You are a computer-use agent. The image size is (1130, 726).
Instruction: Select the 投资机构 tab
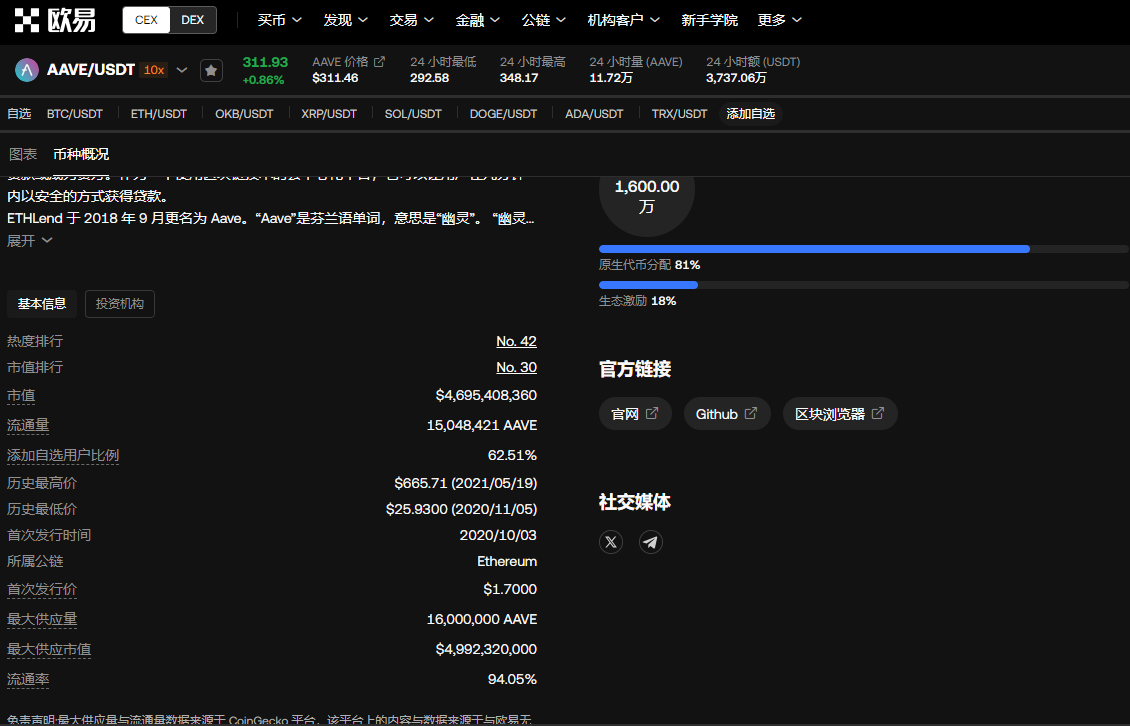tap(120, 304)
